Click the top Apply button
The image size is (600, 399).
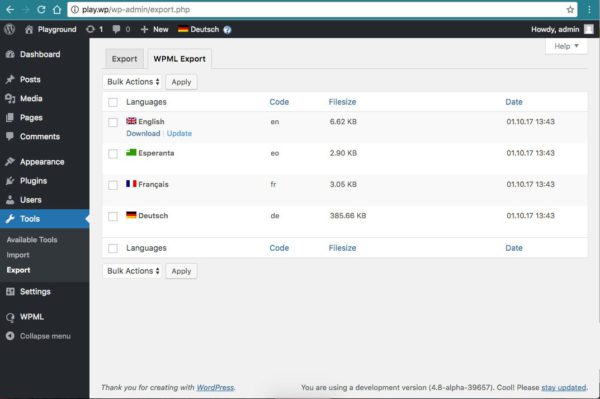(x=181, y=82)
